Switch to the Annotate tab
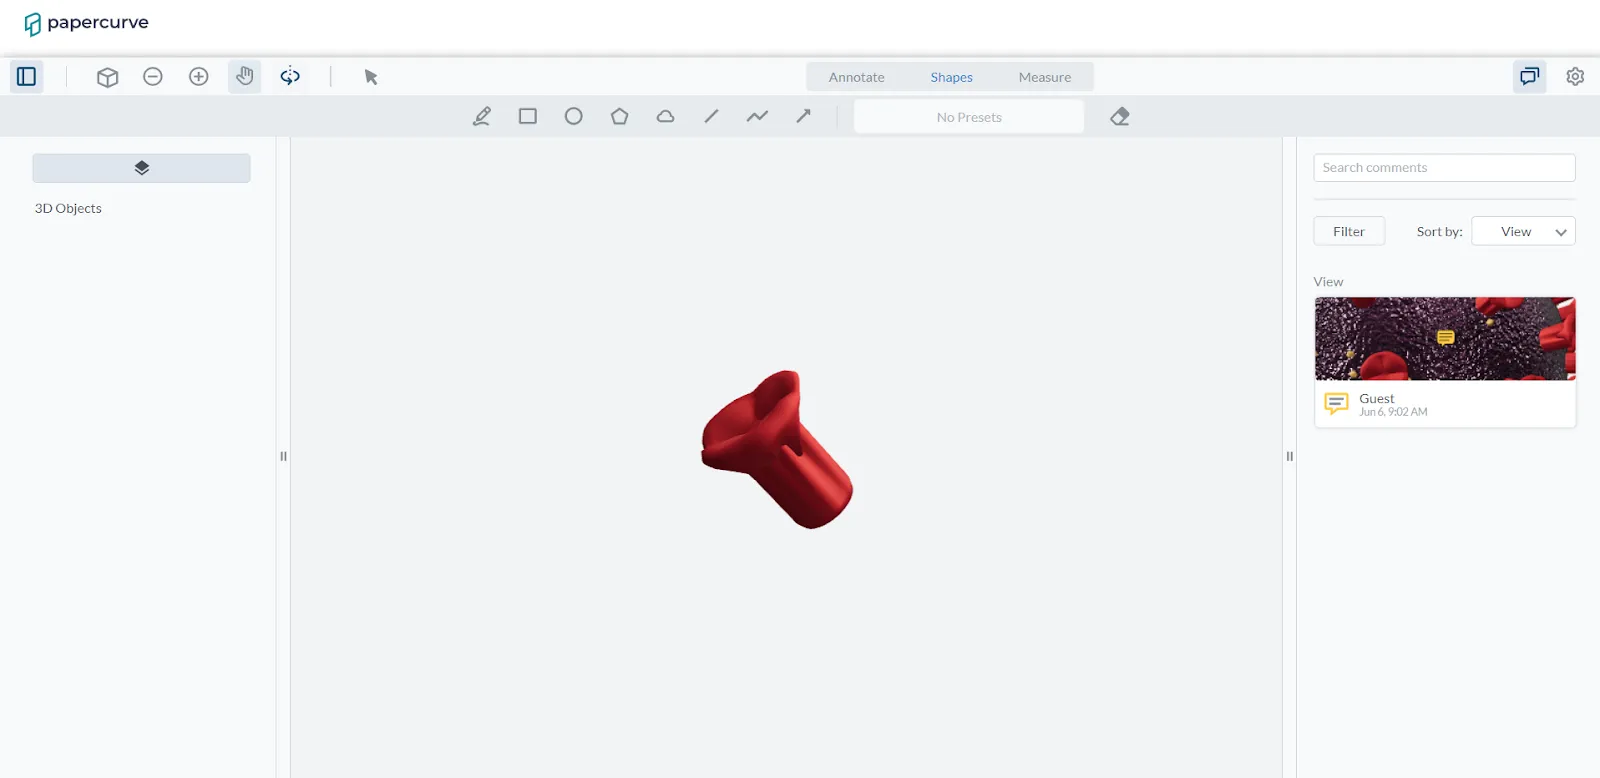The height and width of the screenshot is (778, 1600). point(857,77)
